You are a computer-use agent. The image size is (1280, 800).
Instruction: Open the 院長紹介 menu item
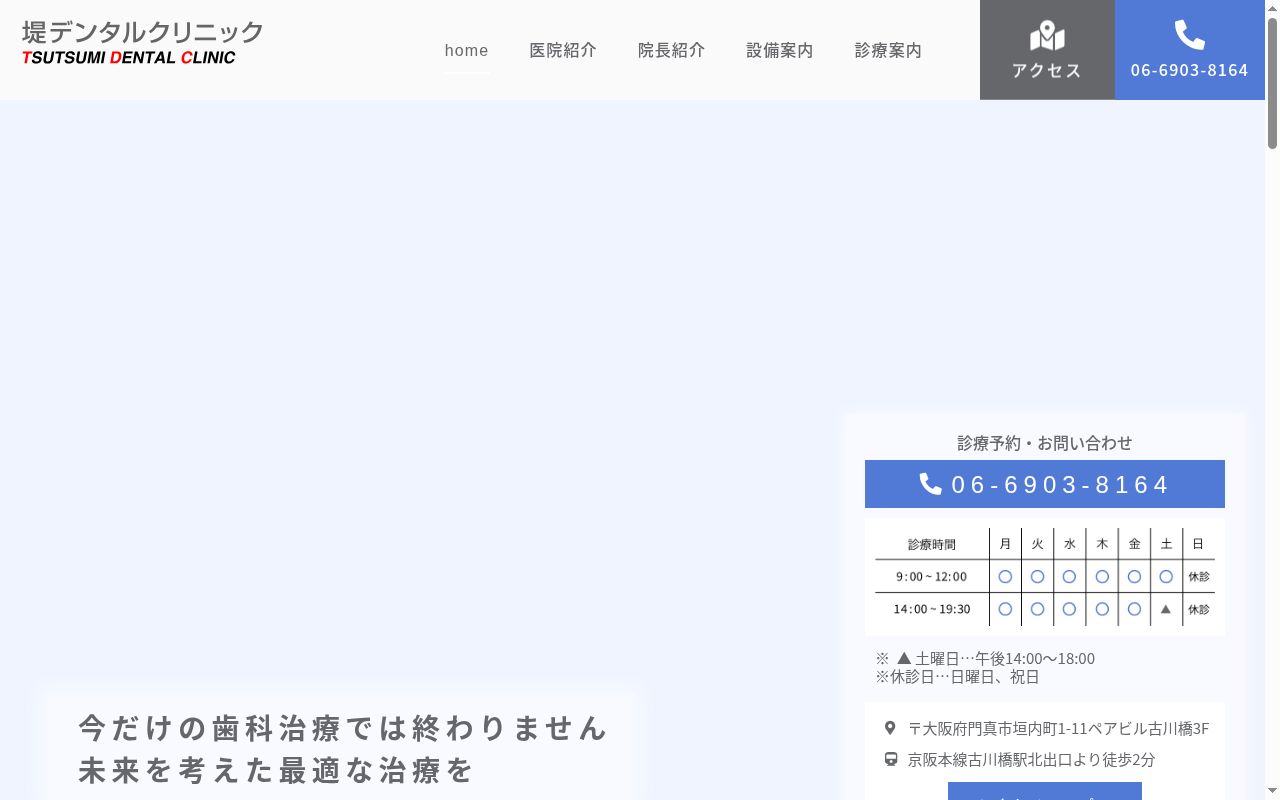pos(671,50)
